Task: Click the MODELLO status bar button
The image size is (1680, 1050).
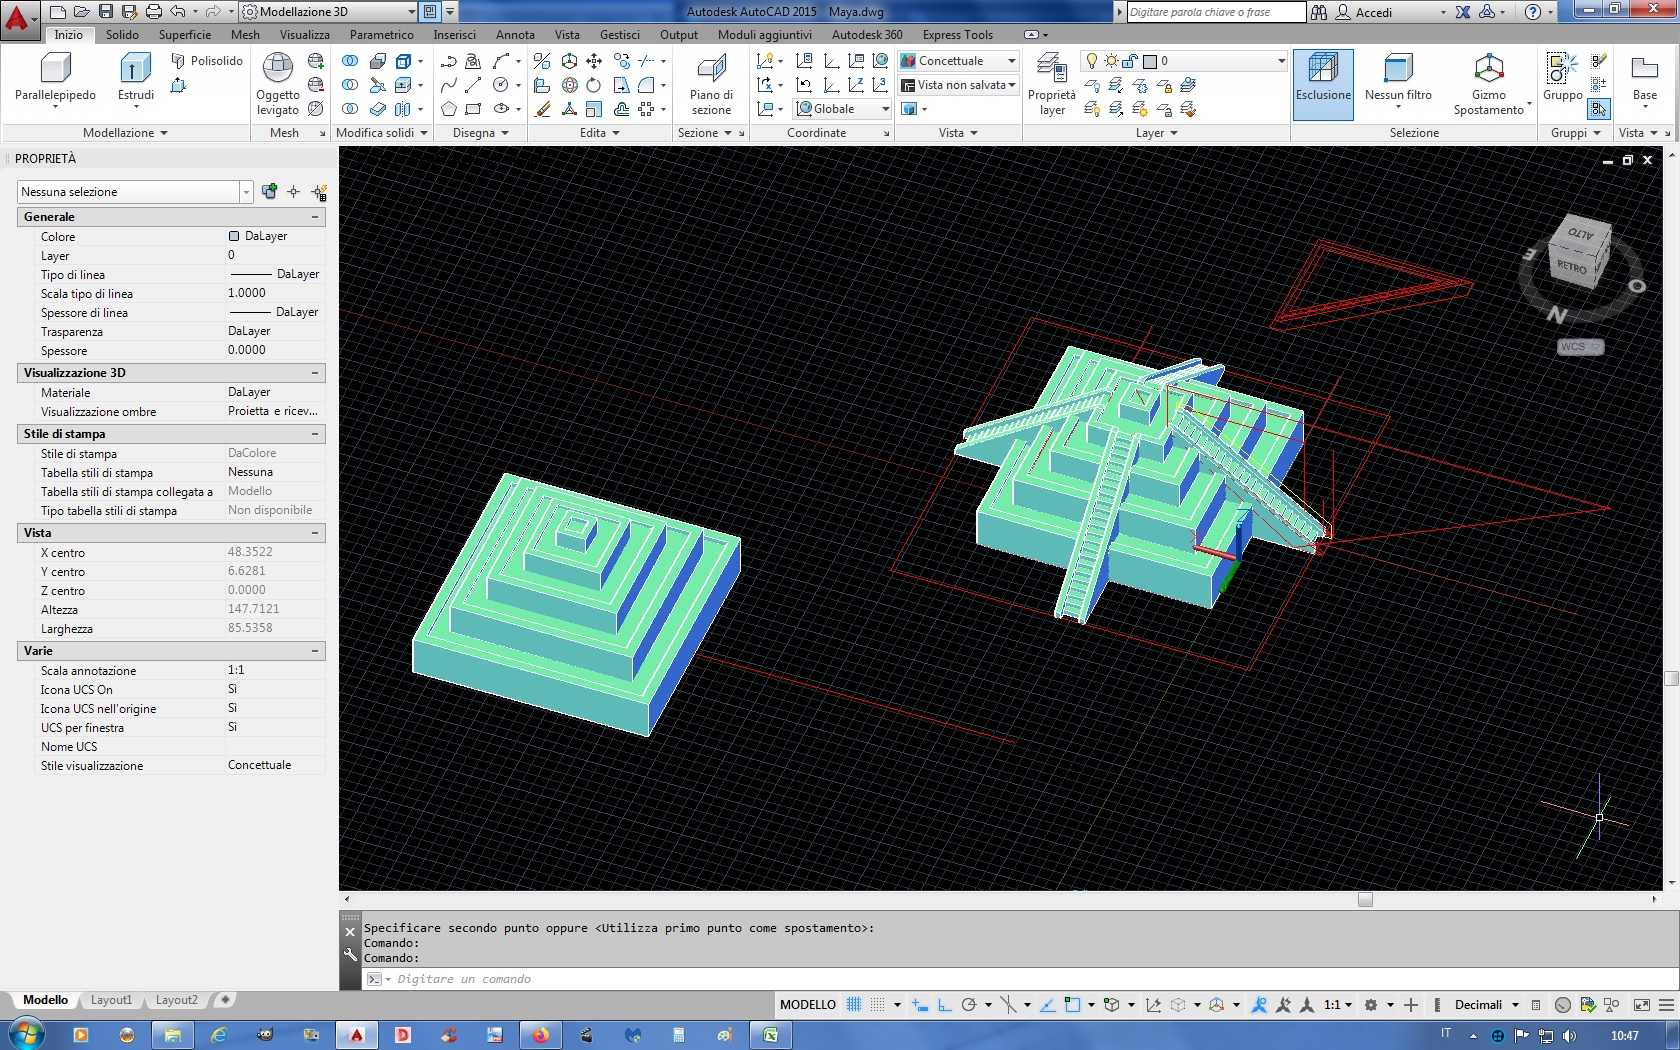Action: (808, 1005)
